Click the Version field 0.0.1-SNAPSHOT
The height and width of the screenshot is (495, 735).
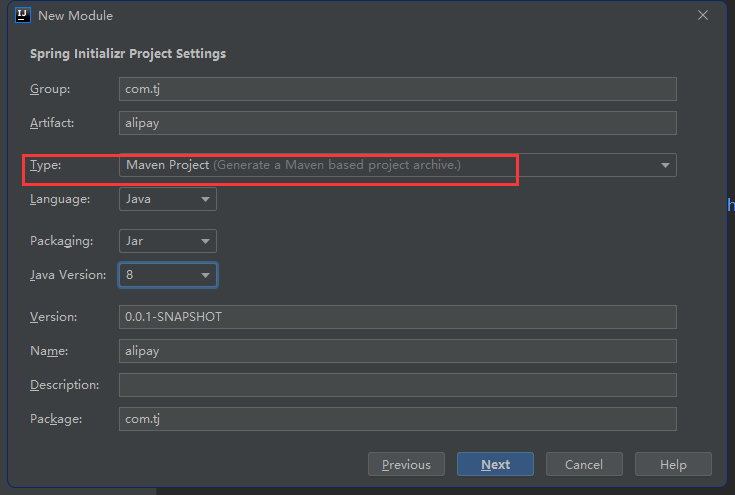397,317
